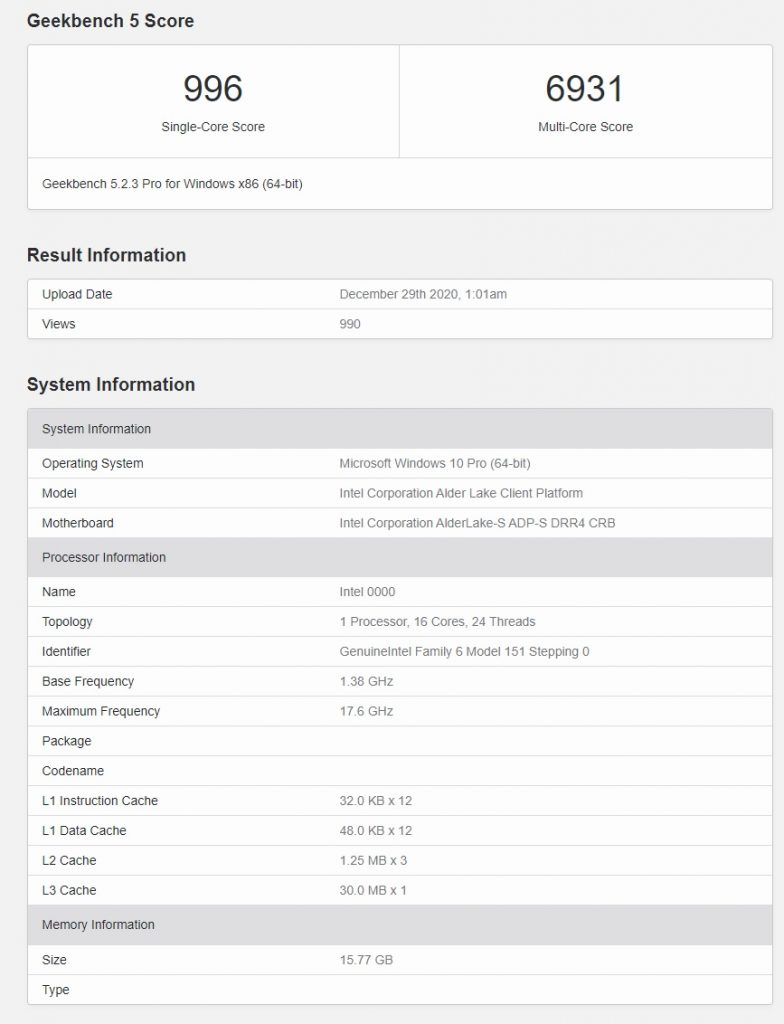Click the date 'December 29th 2020, 1:01am'
Screen dimensions: 784x1024
coord(423,294)
